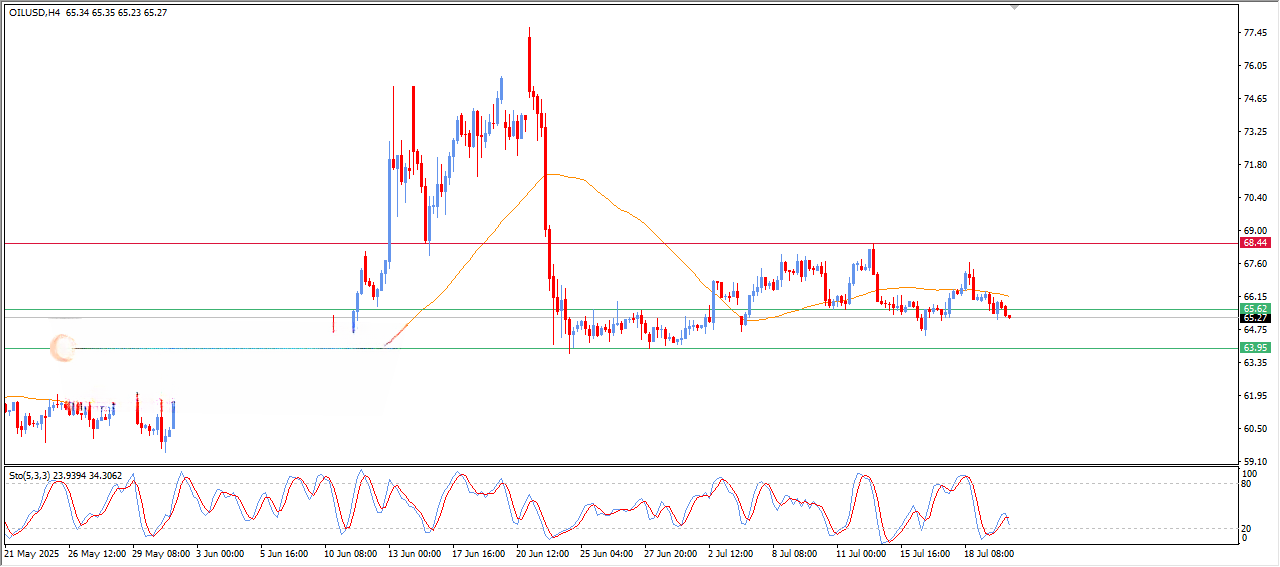1280x567 pixels.
Task: Click the 76.05 price scale label
Action: (x=1256, y=66)
